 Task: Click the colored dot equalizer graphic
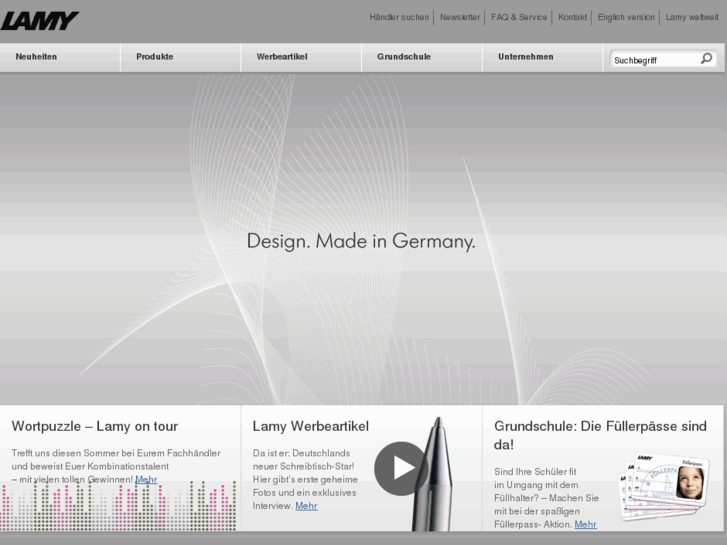[118, 506]
